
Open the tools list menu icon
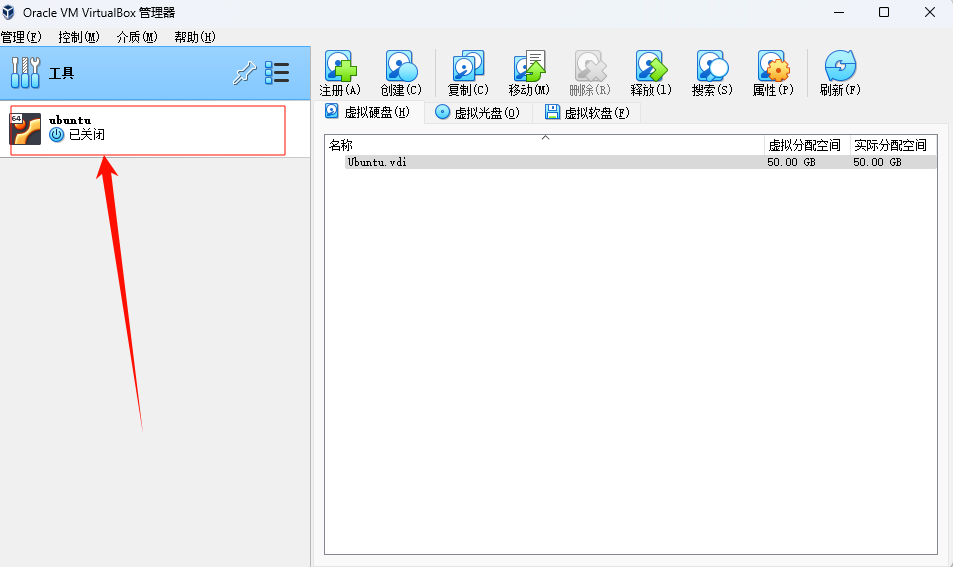point(277,73)
